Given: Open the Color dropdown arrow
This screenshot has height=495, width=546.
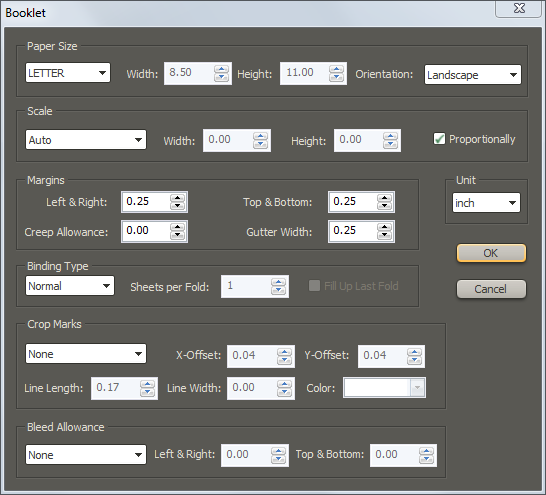Looking at the screenshot, I should (x=417, y=387).
